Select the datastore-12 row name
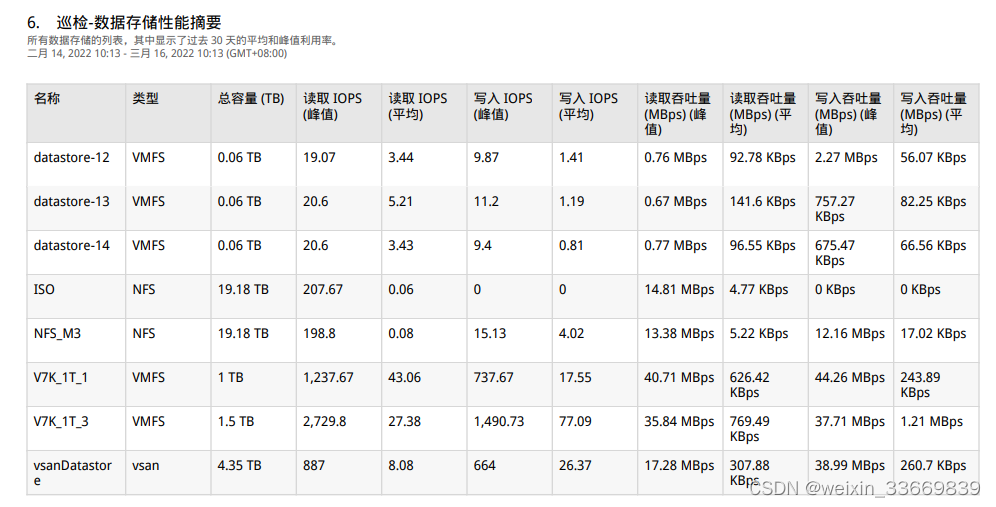This screenshot has height=507, width=996. [72, 157]
